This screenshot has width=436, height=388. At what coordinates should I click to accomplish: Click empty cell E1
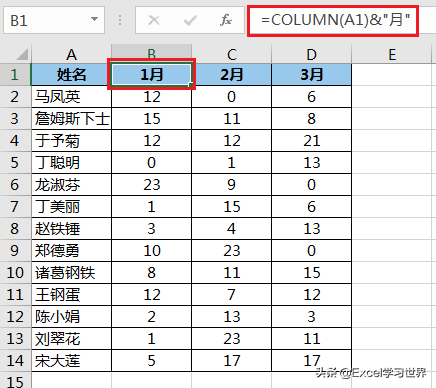pyautogui.click(x=392, y=75)
